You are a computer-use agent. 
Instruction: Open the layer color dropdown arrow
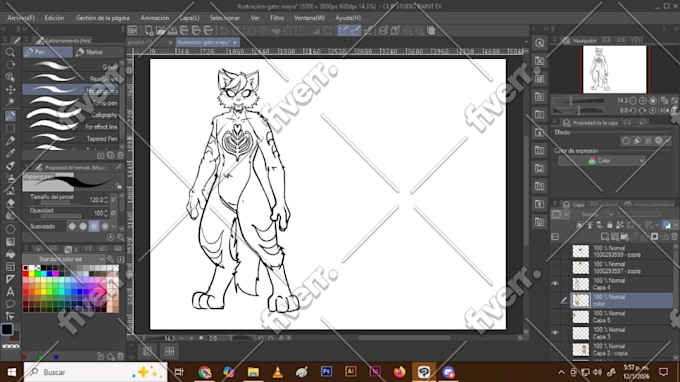tap(676, 225)
